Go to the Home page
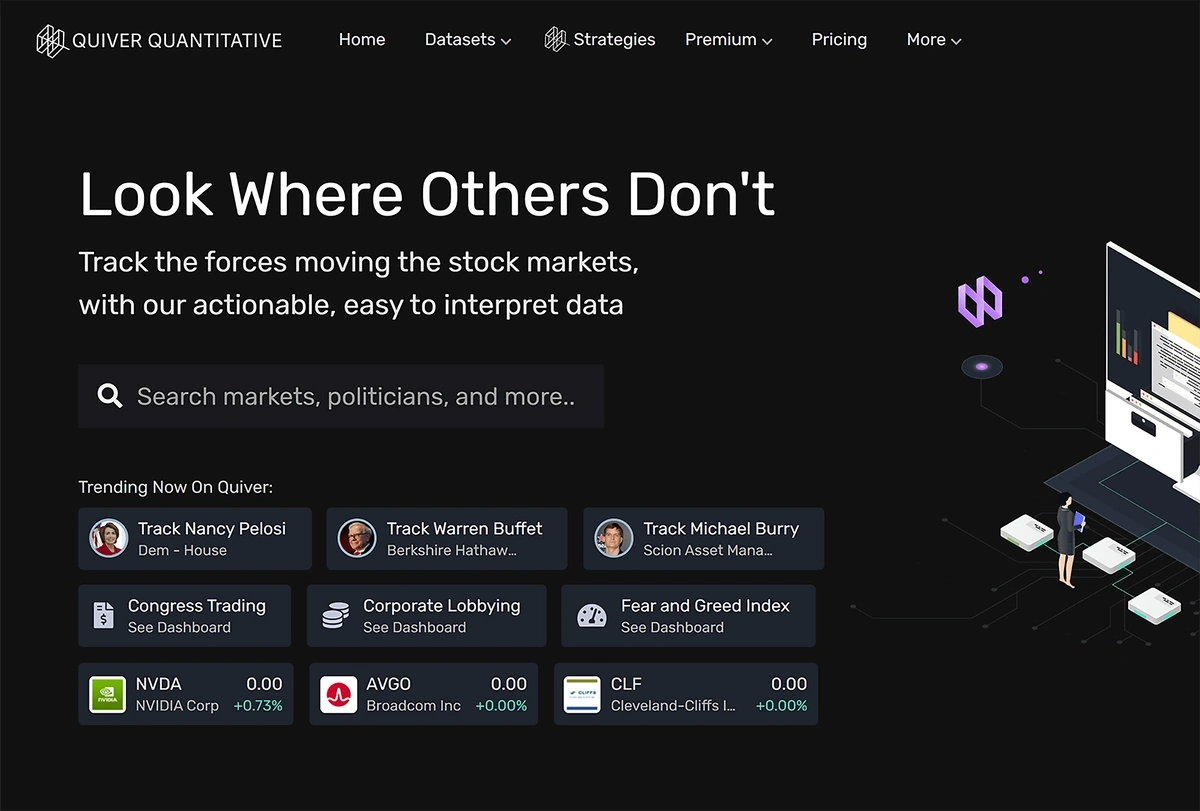Viewport: 1200px width, 811px height. tap(361, 40)
